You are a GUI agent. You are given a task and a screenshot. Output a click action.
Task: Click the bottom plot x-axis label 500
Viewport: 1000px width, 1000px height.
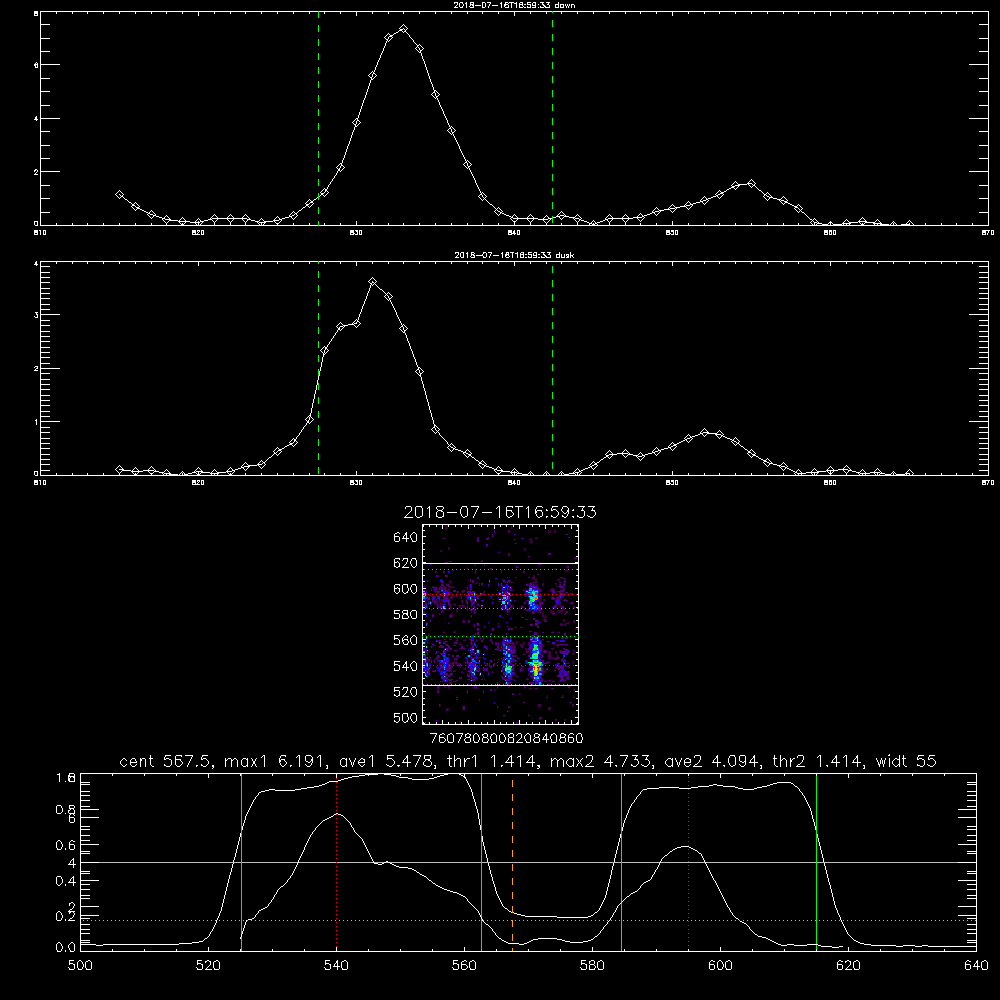coord(80,966)
